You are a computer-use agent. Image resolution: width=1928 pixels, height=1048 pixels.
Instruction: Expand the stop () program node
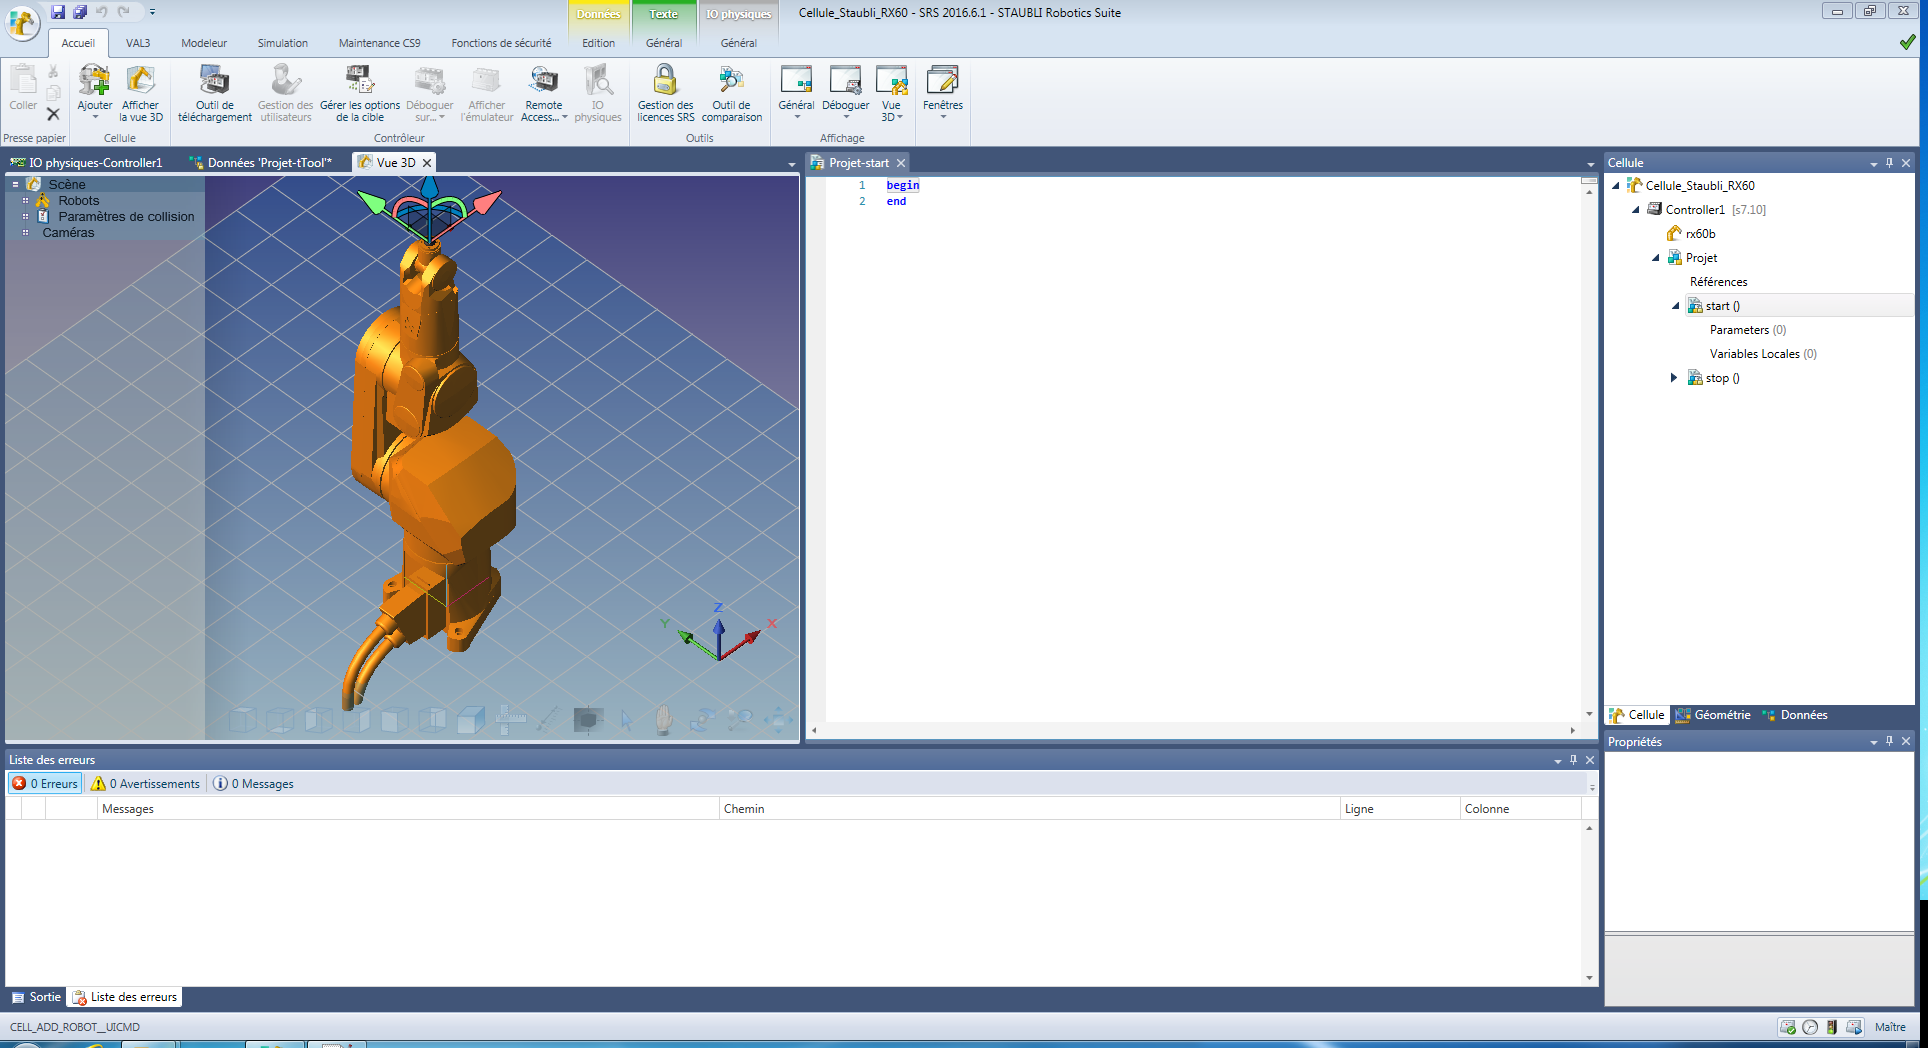tap(1674, 378)
